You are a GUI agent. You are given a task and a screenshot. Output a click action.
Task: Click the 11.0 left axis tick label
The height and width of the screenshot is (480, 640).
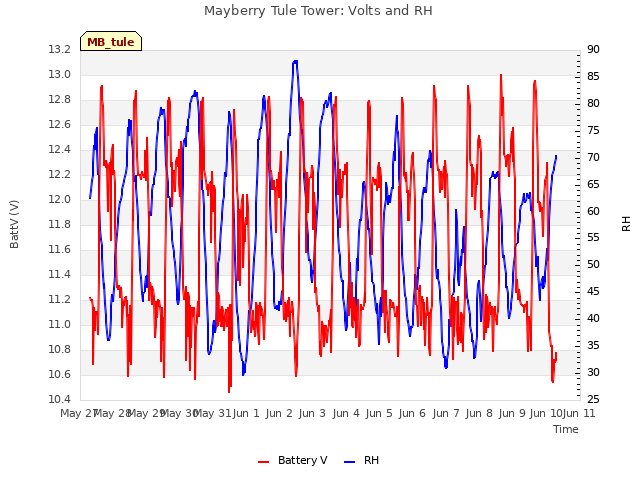pyautogui.click(x=60, y=324)
